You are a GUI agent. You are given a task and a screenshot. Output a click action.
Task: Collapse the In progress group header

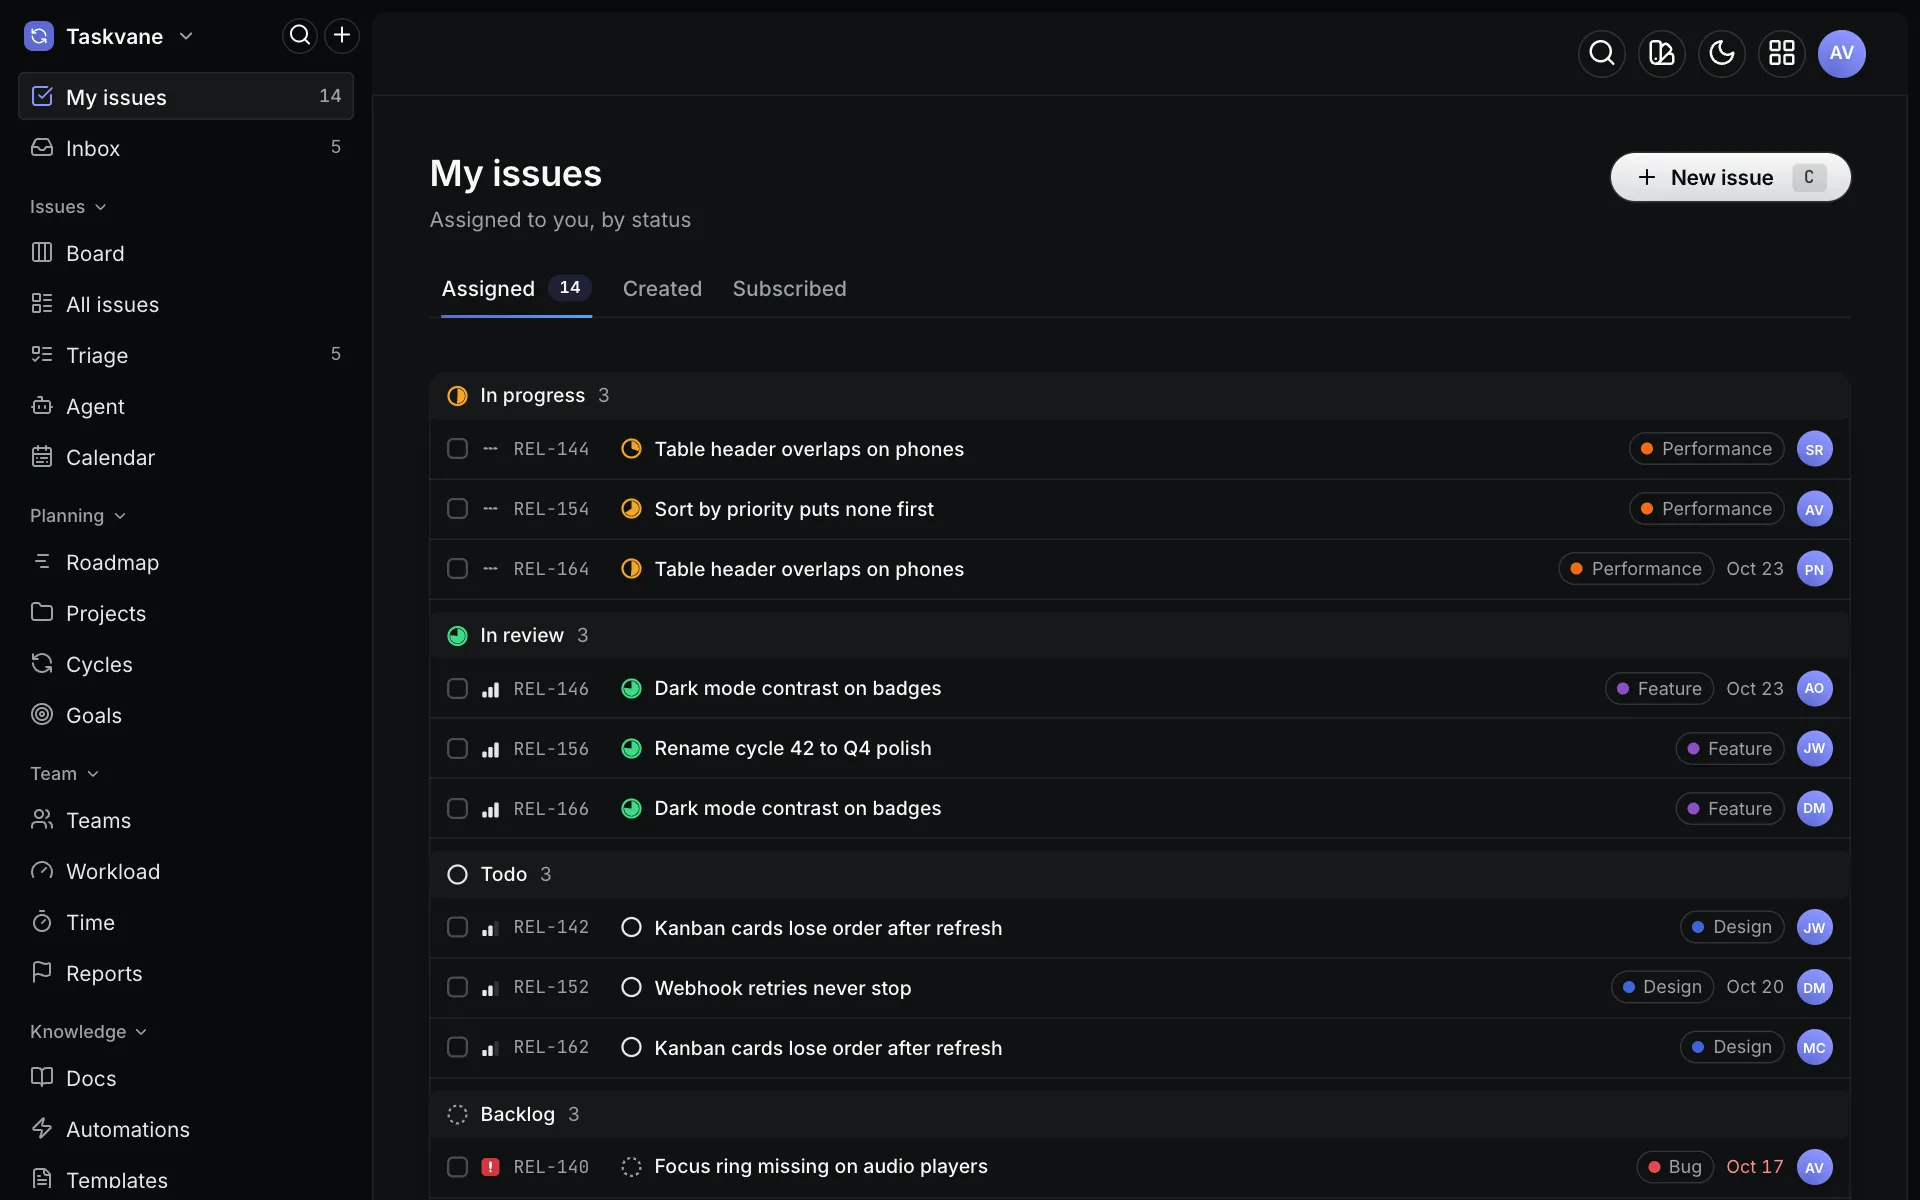tap(1140, 396)
